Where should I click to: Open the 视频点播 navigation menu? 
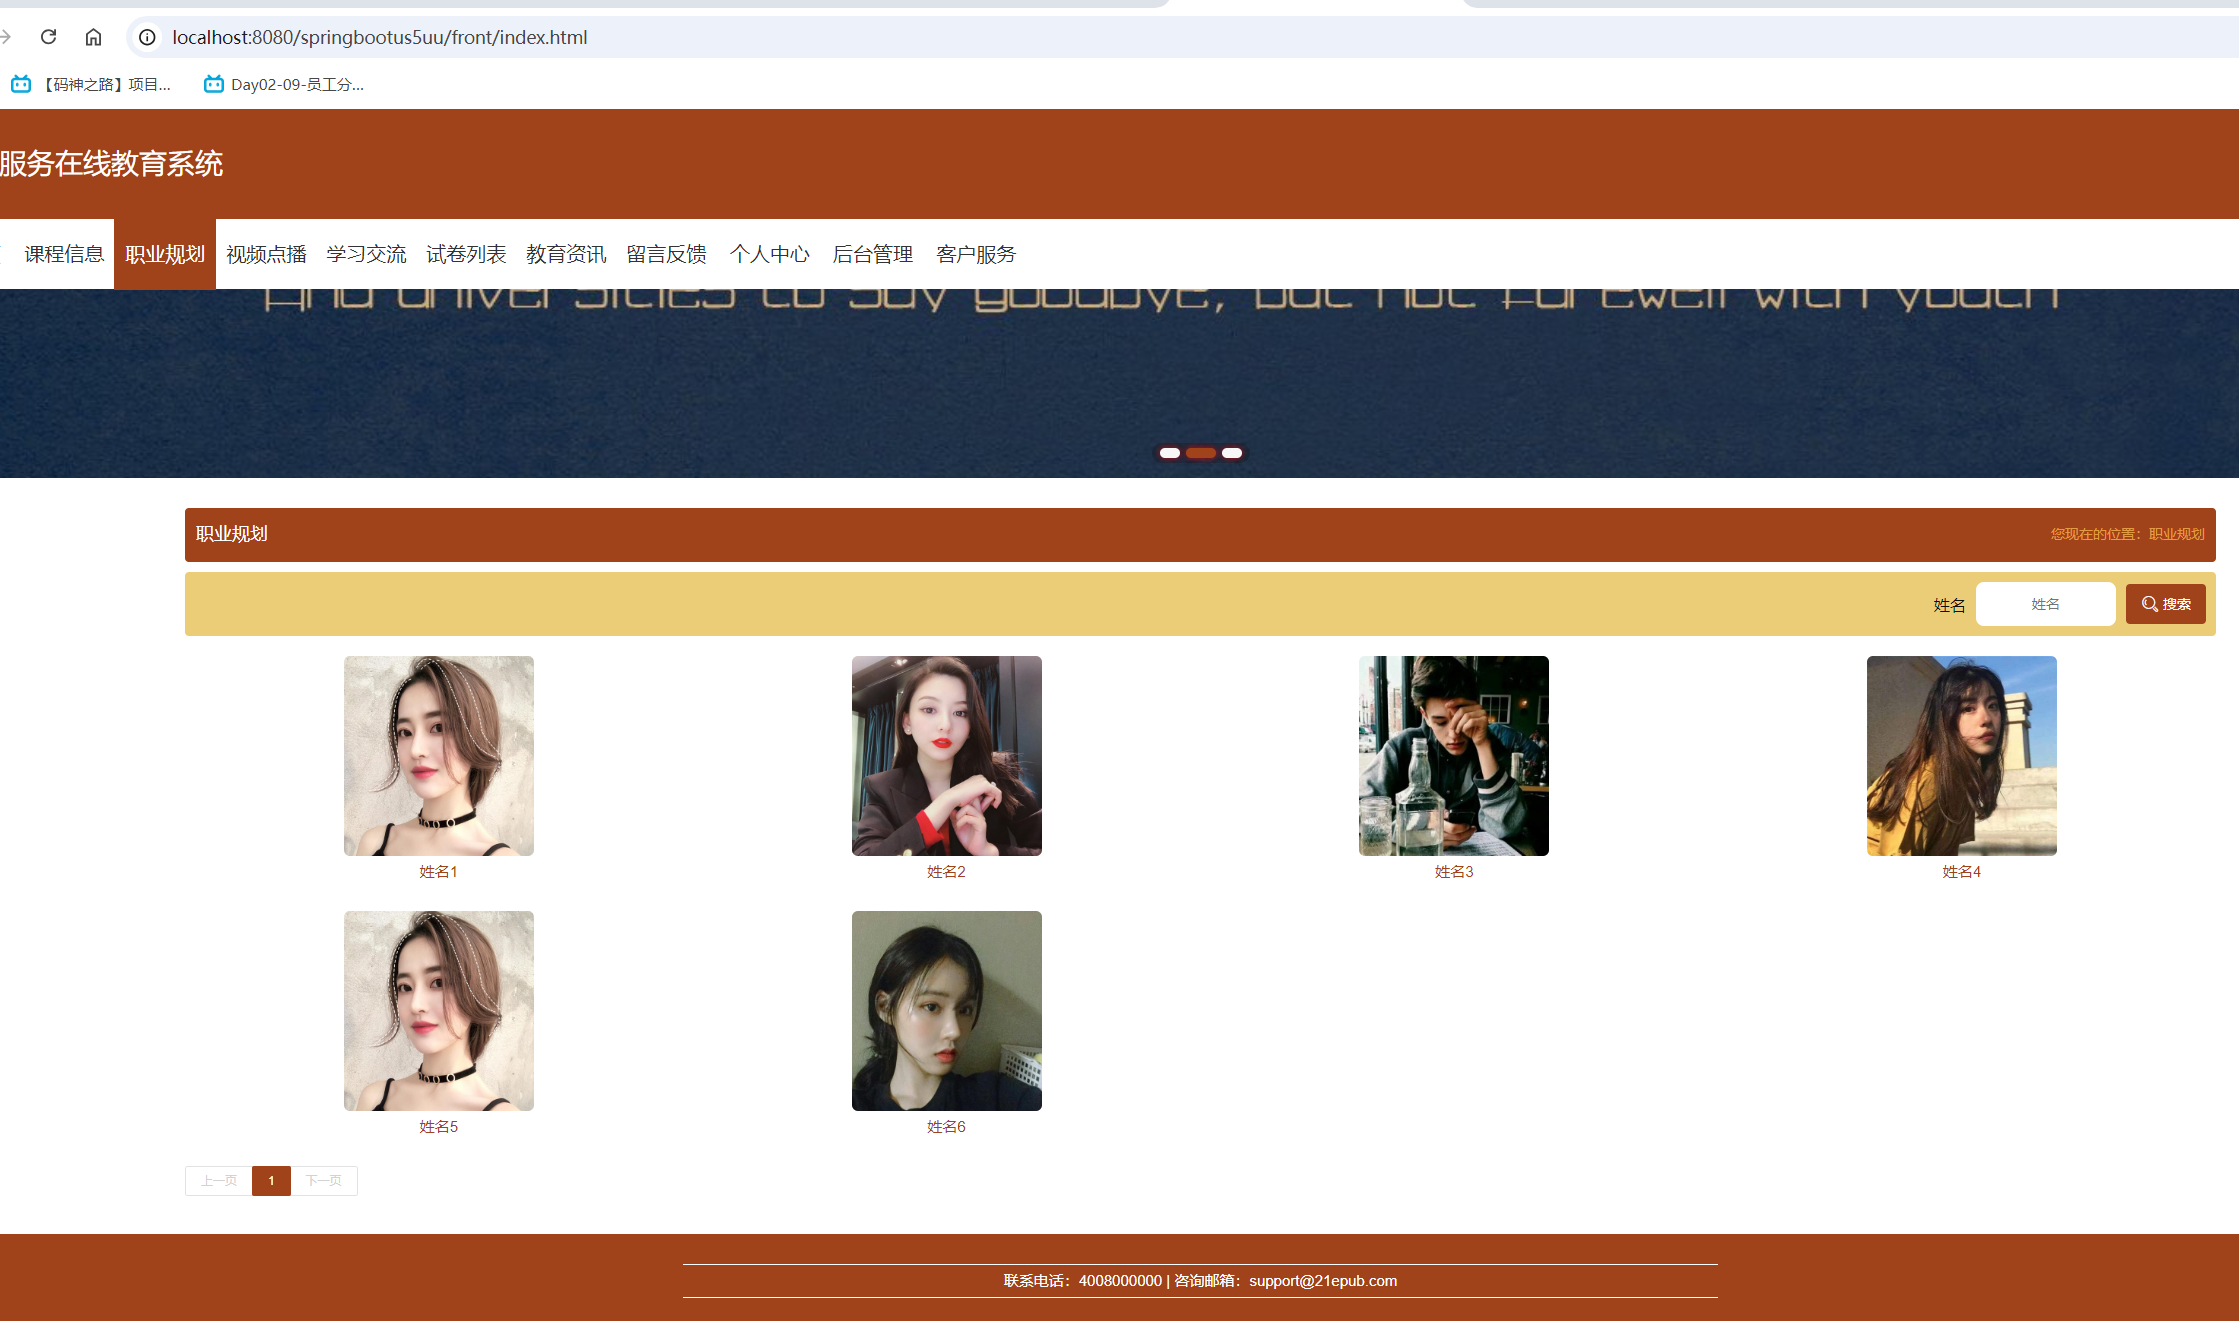point(265,253)
